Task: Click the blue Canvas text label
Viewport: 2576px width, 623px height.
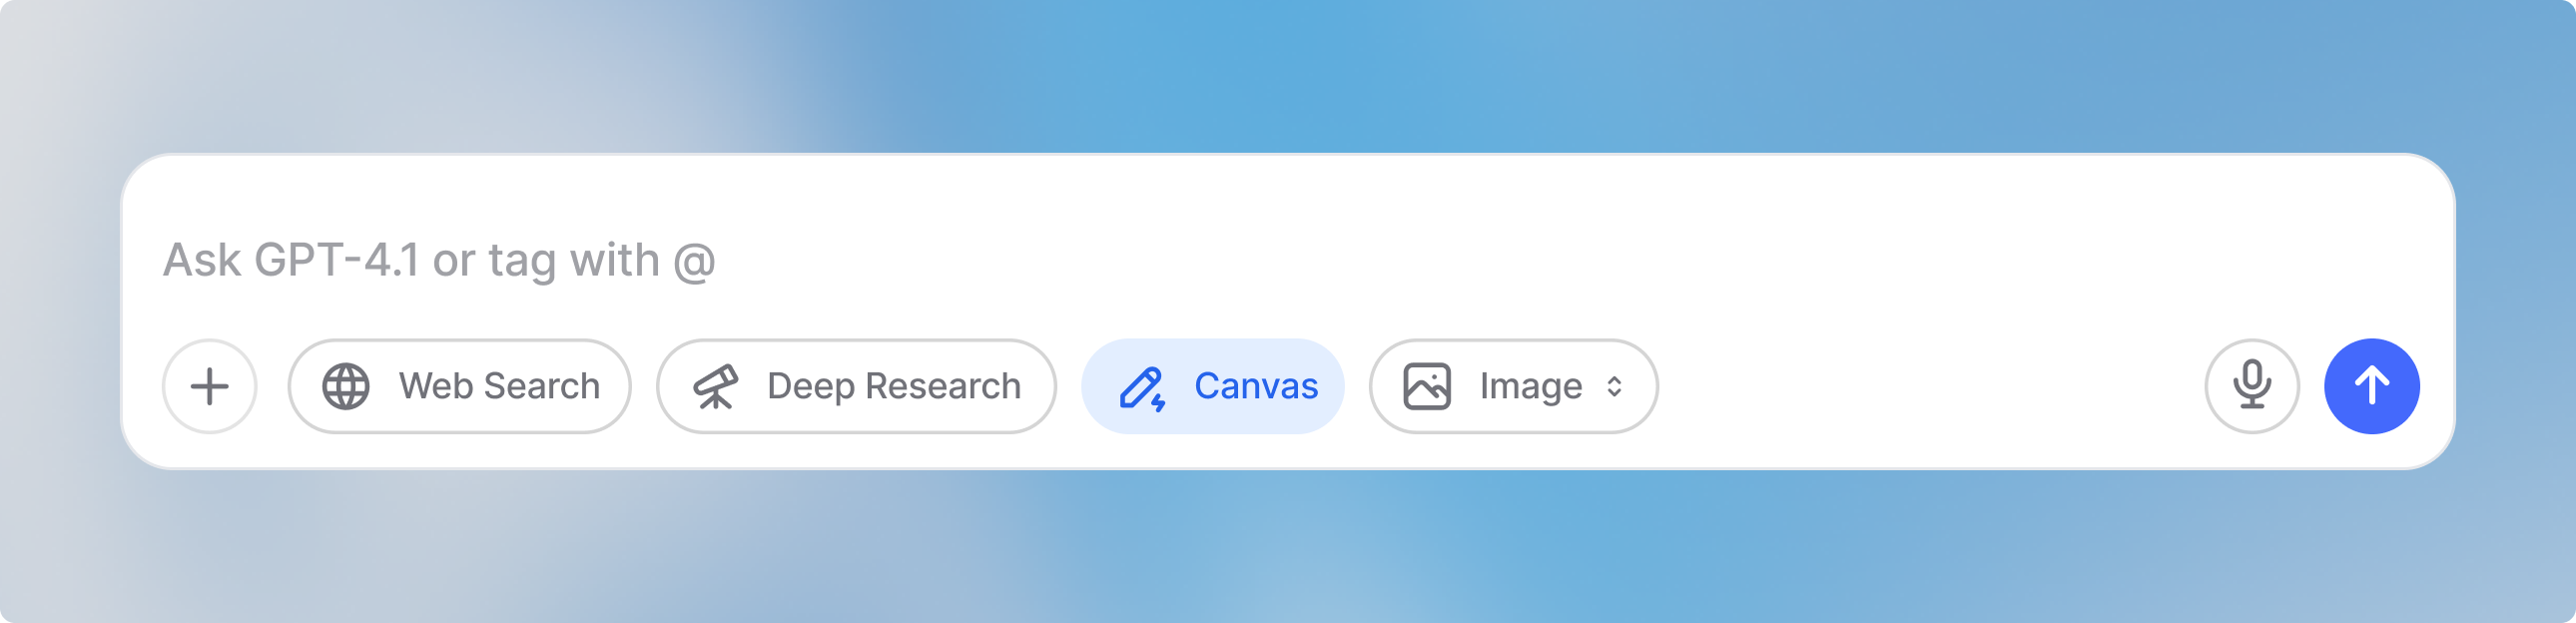Action: pos(1256,386)
